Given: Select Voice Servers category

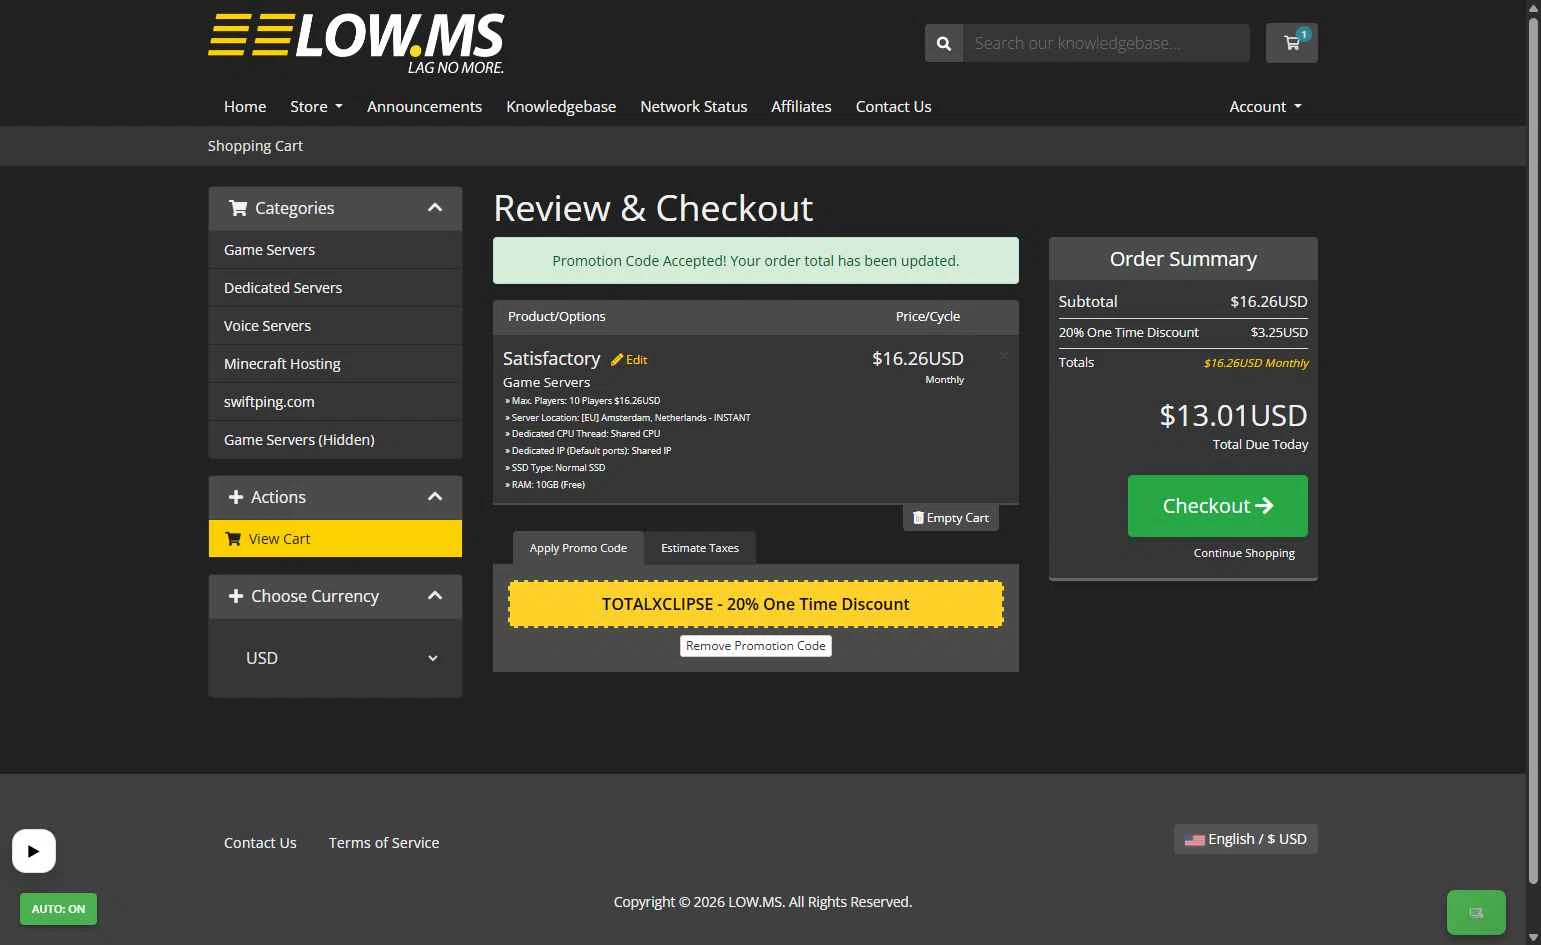Looking at the screenshot, I should [x=335, y=326].
